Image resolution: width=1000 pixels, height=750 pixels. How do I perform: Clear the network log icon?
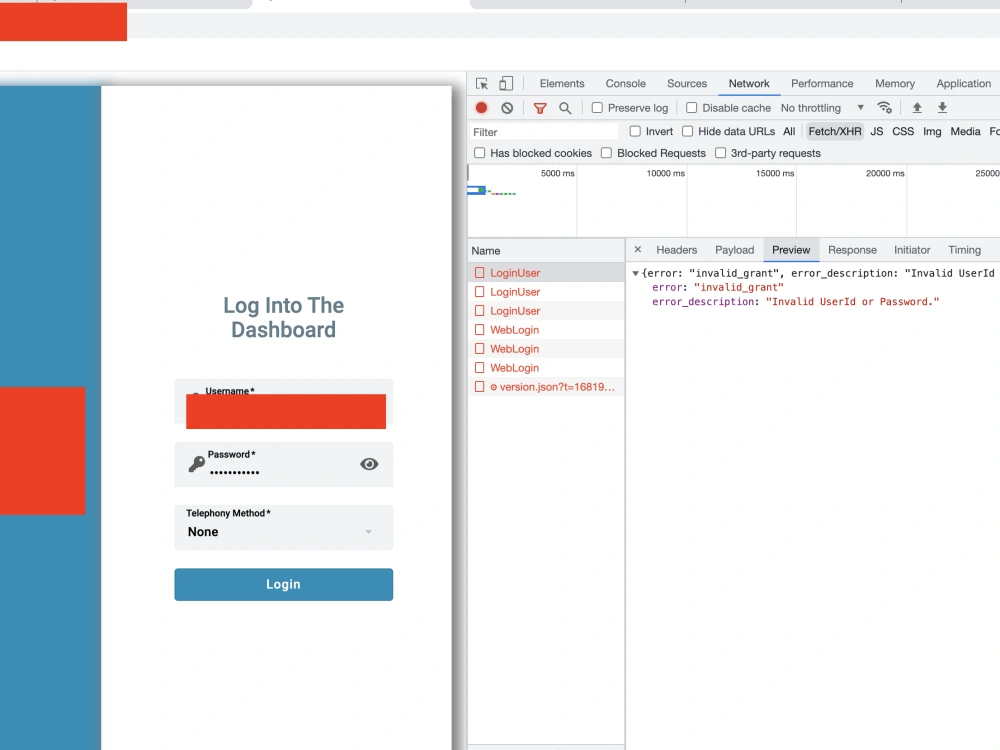507,108
